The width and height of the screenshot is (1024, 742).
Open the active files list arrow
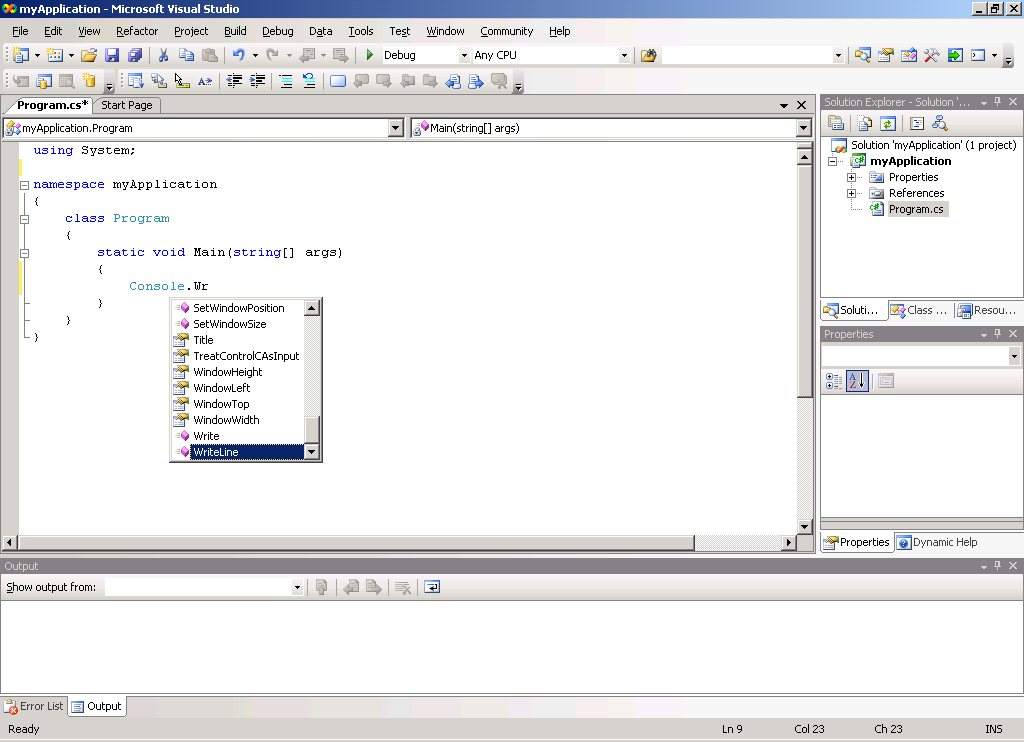pyautogui.click(x=784, y=105)
